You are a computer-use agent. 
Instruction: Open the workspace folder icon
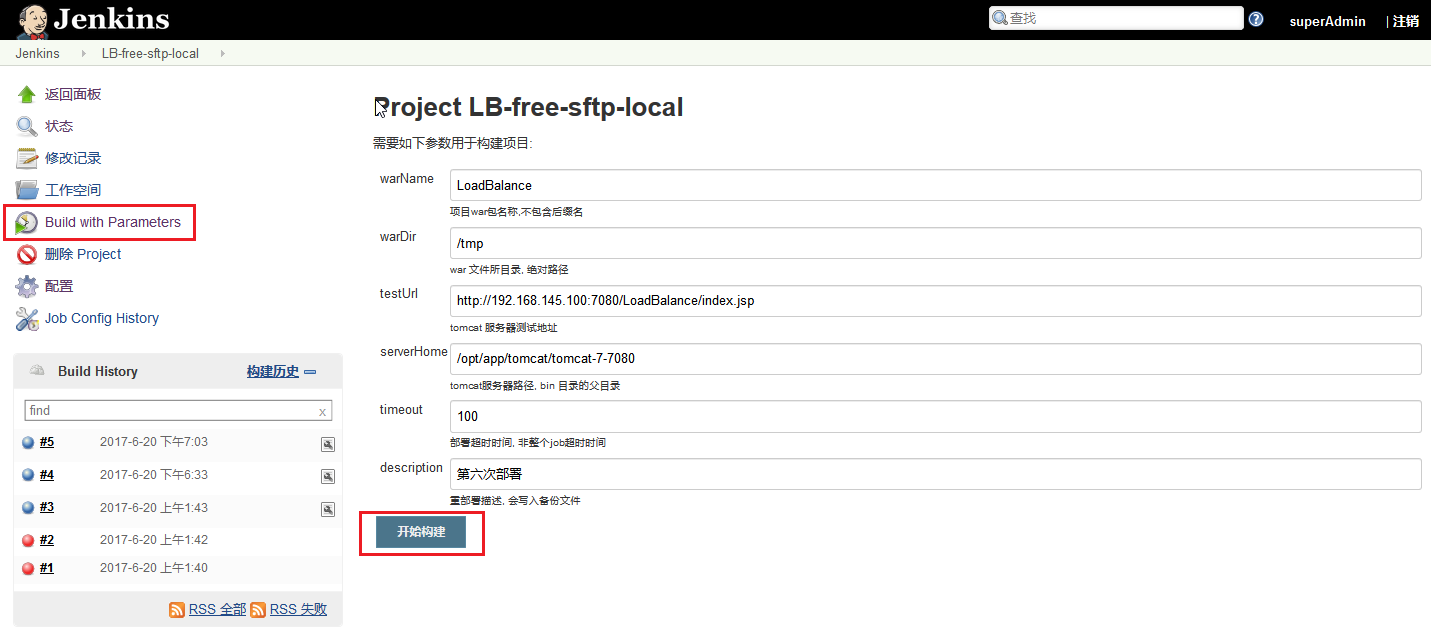pos(27,190)
